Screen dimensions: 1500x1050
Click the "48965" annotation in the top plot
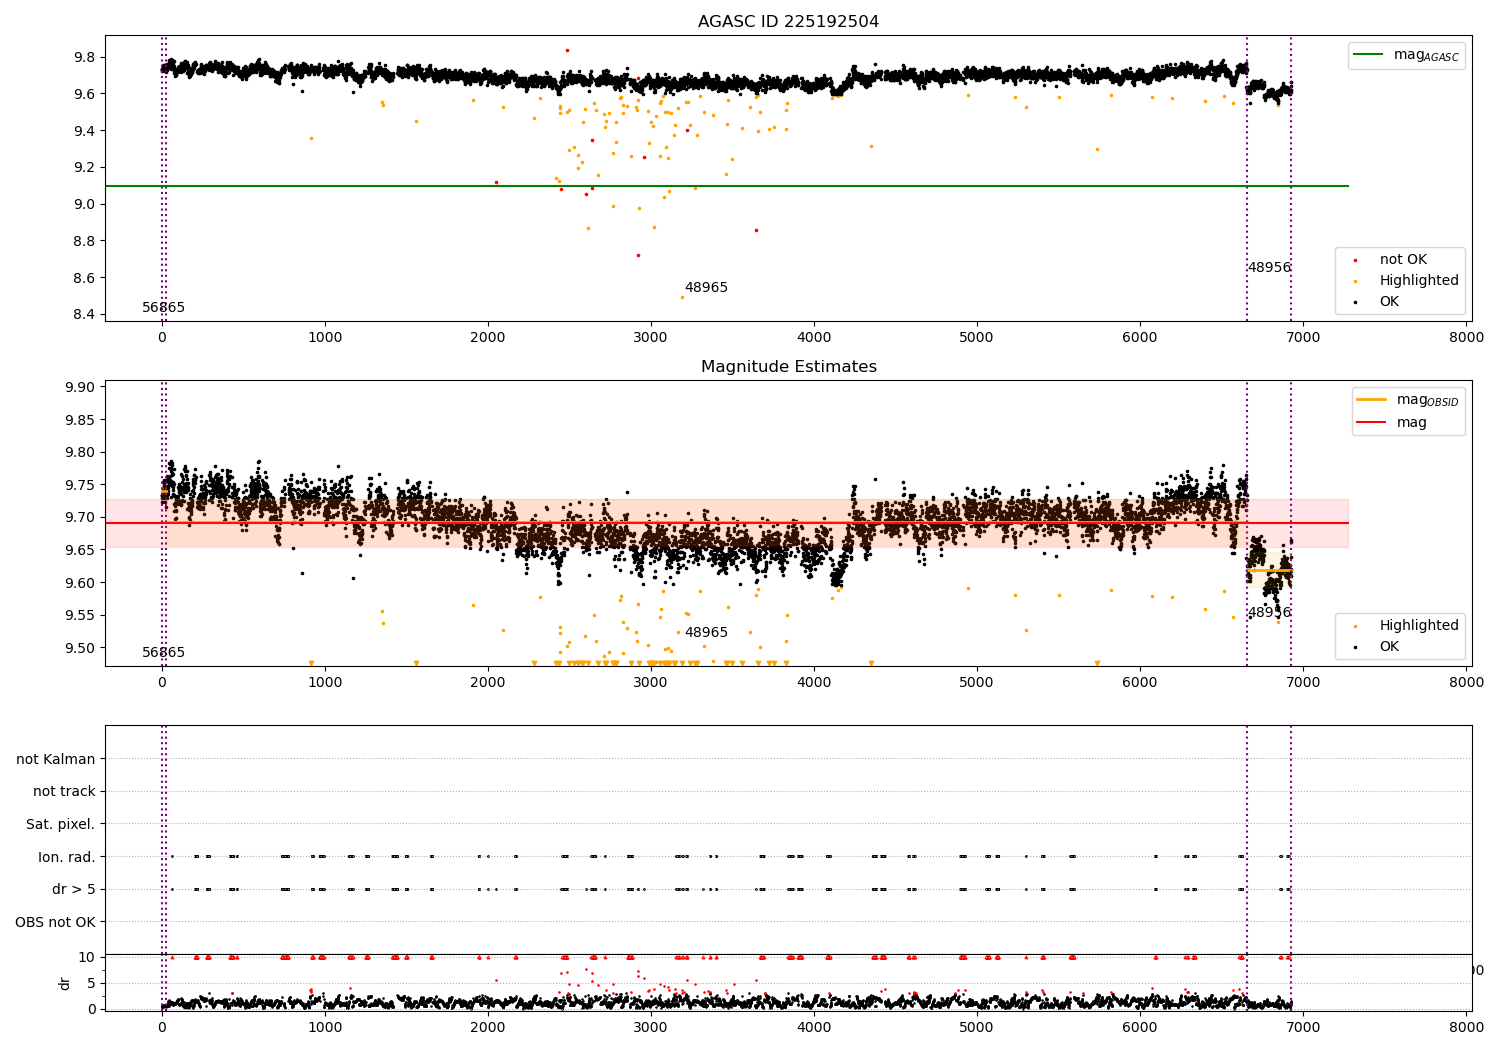[706, 288]
